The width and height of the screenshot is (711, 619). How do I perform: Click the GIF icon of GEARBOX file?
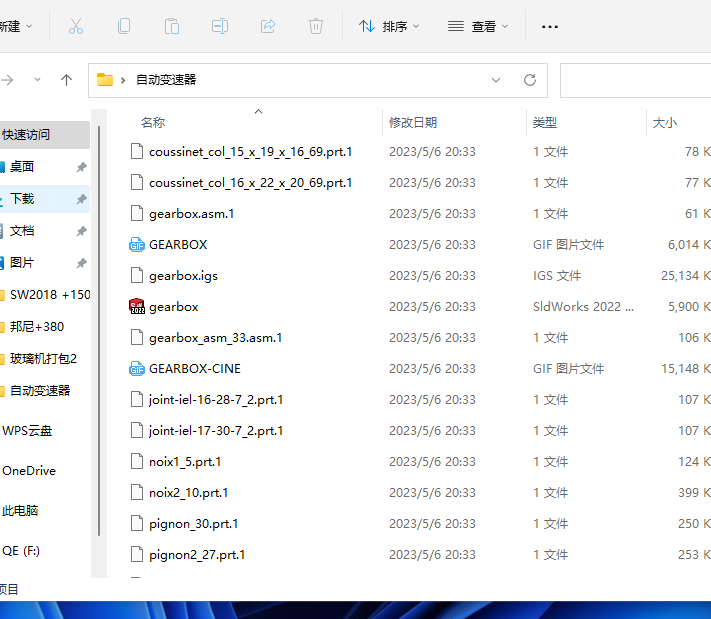[136, 245]
